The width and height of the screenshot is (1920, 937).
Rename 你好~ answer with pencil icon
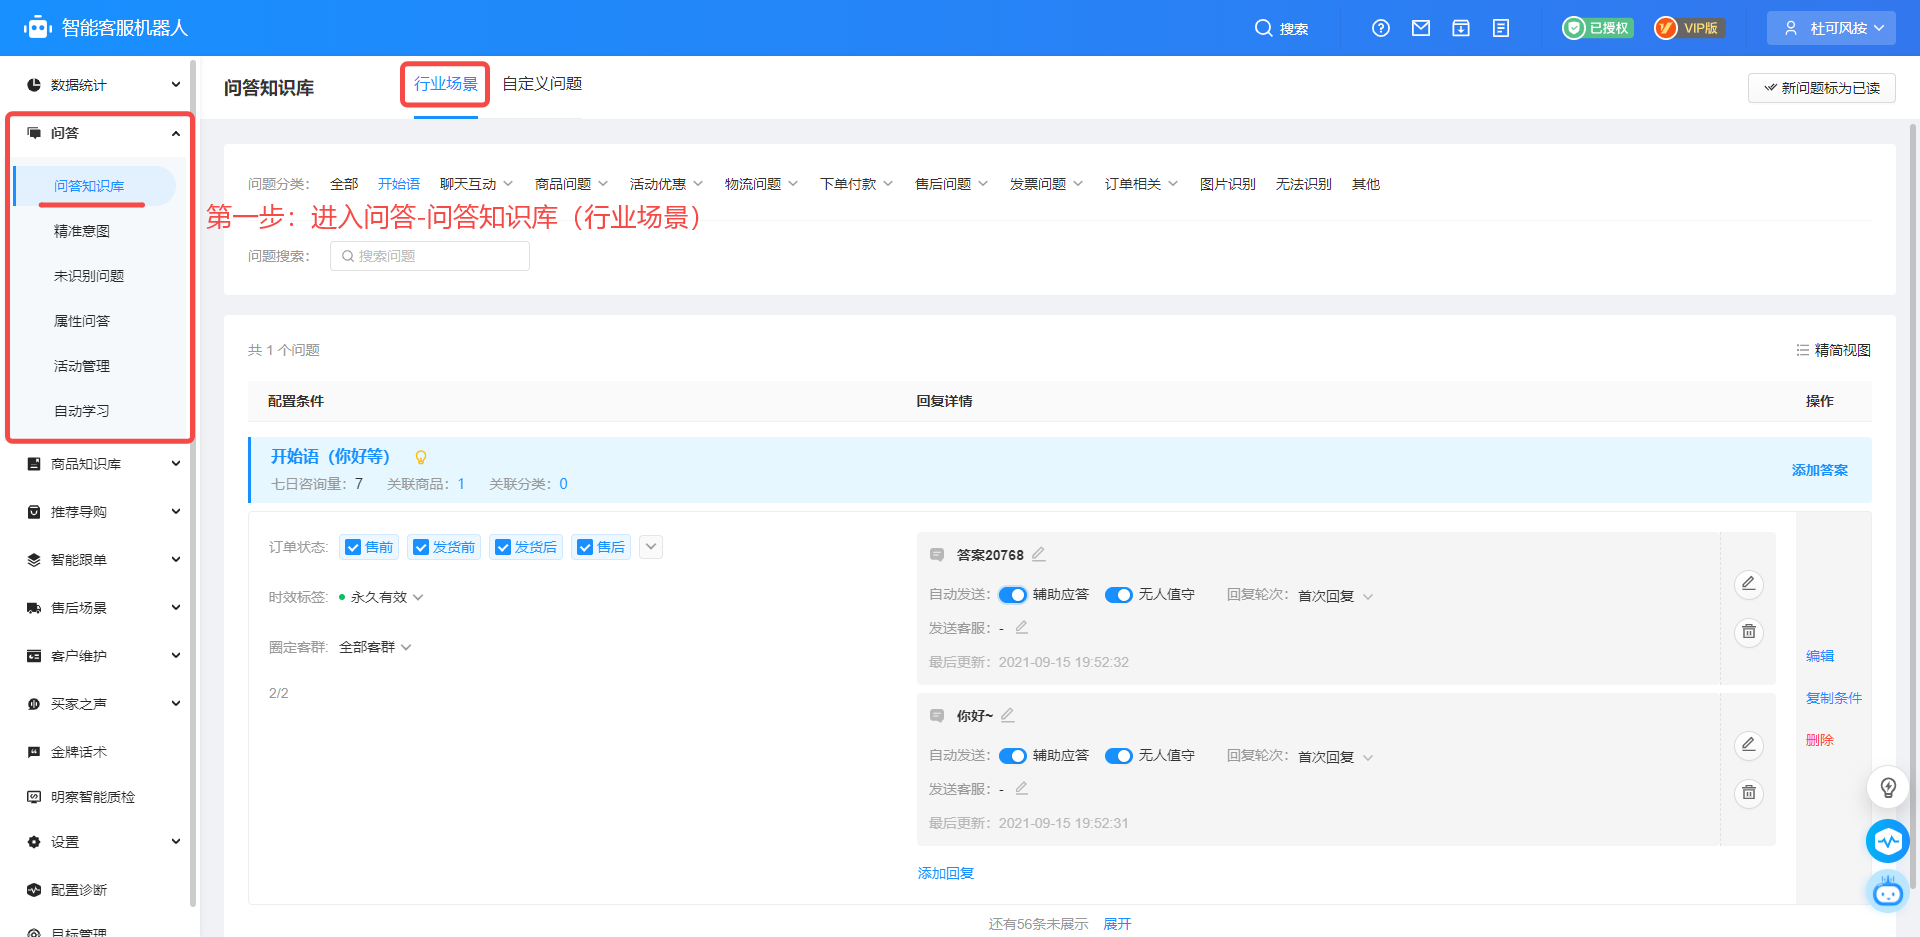pos(1008,715)
